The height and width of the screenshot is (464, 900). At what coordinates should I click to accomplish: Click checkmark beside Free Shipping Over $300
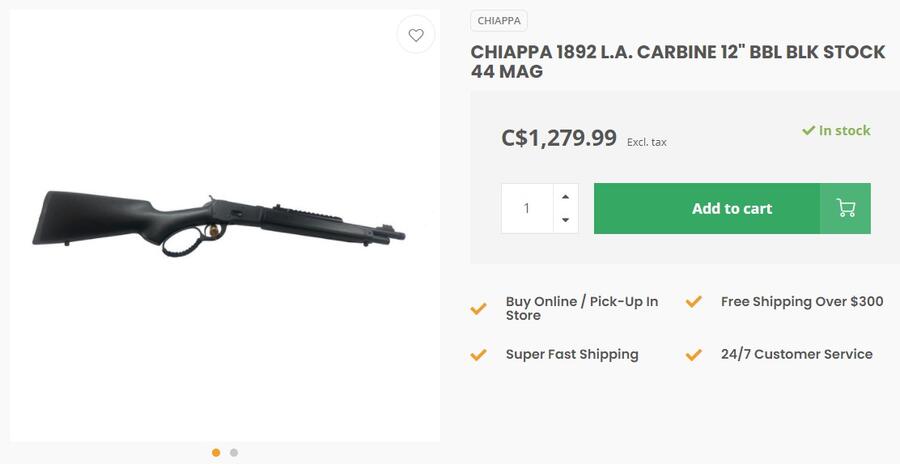[694, 302]
